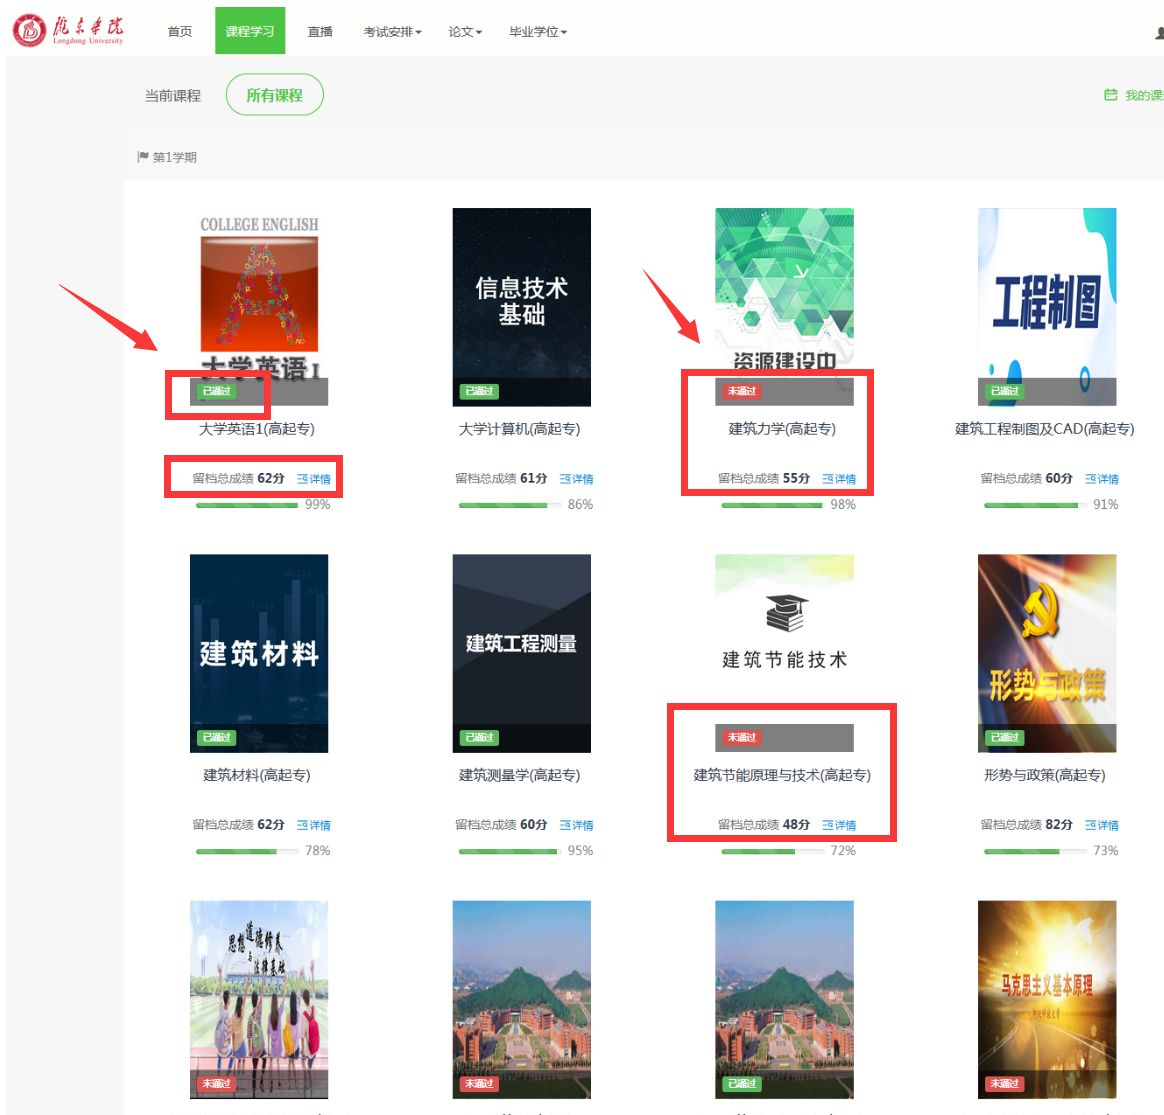This screenshot has width=1164, height=1115.
Task: Open the 信息技术基础 course cover
Action: (522, 307)
